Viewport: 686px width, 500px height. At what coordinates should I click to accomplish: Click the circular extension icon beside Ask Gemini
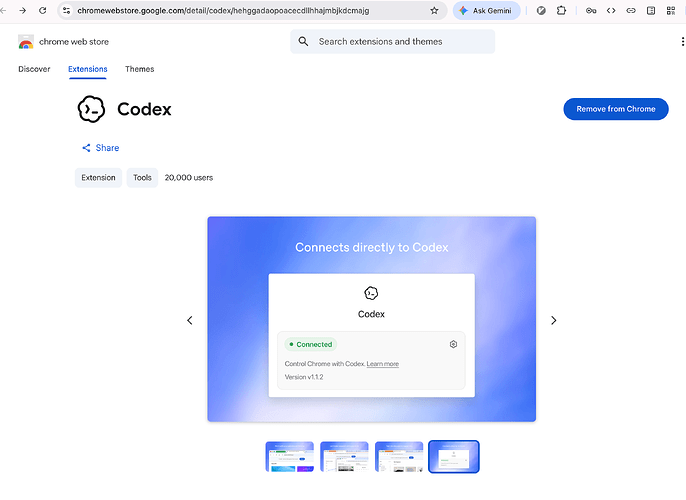[x=541, y=10]
